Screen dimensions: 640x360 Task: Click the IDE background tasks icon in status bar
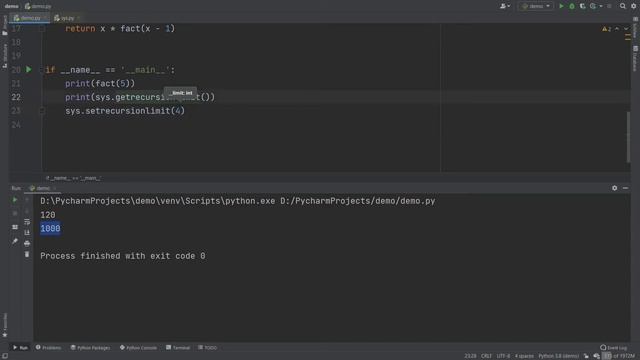point(596,356)
